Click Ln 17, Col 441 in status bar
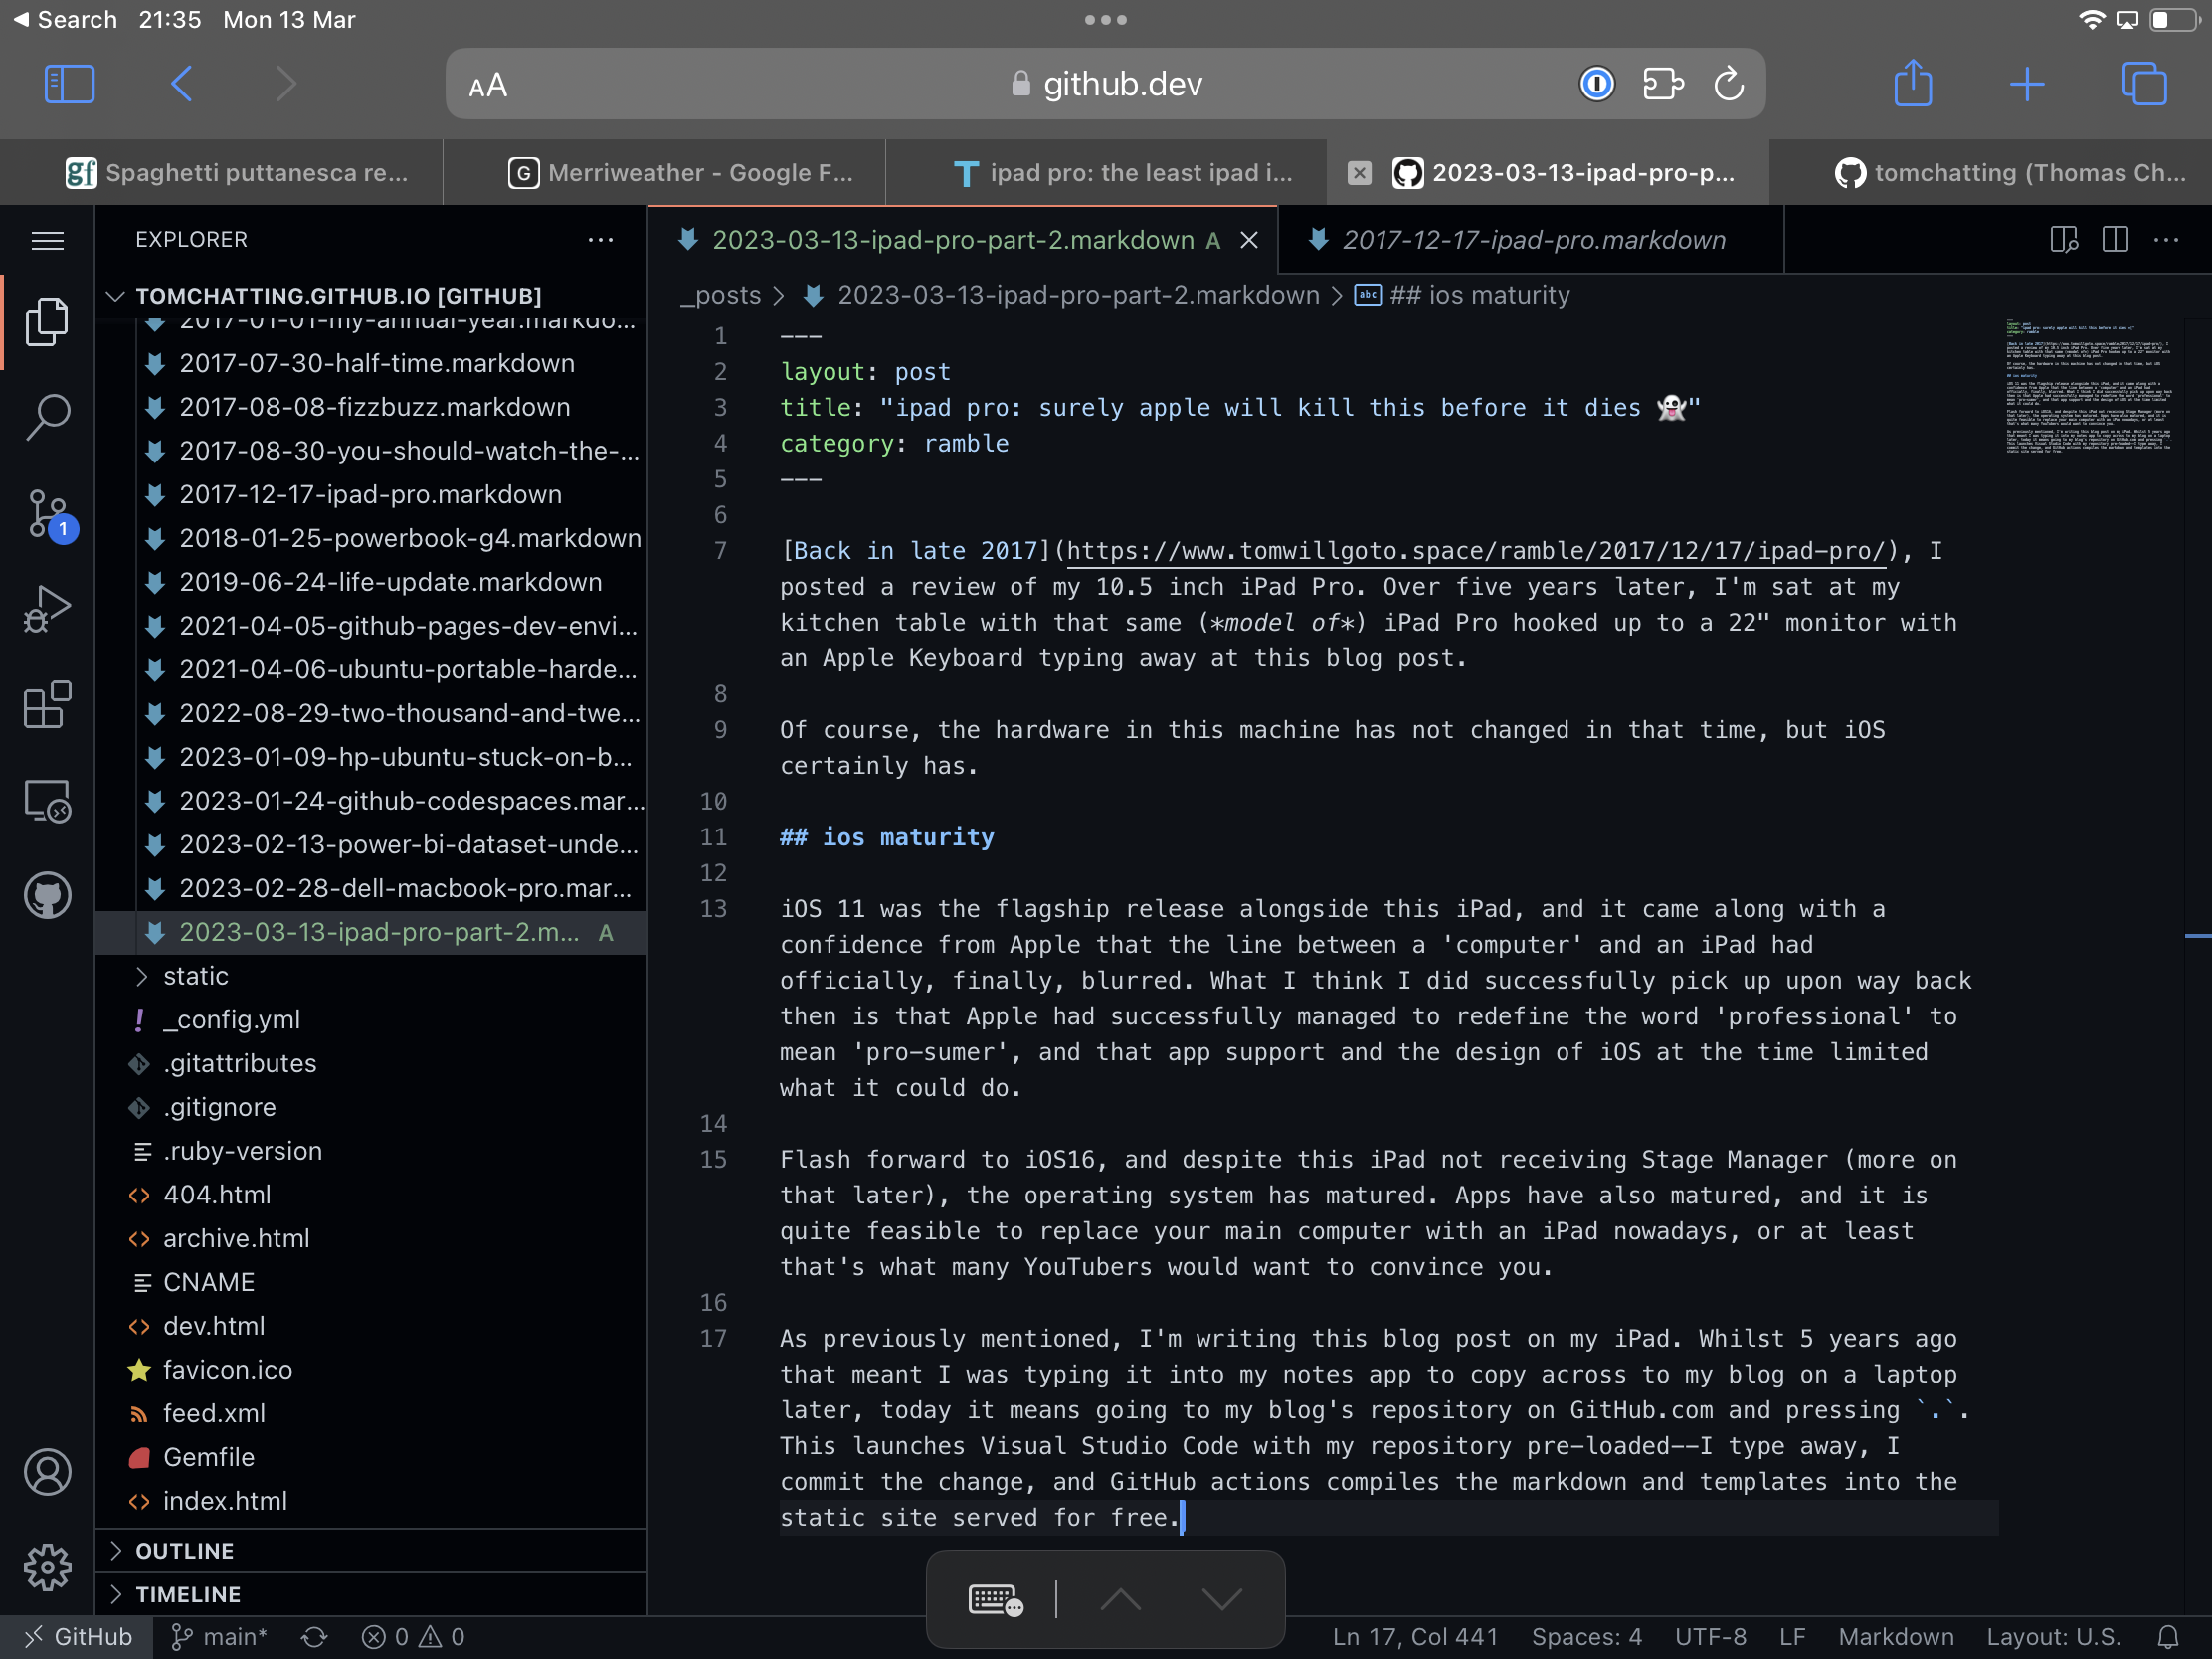Viewport: 2212px width, 1659px height. point(1415,1637)
